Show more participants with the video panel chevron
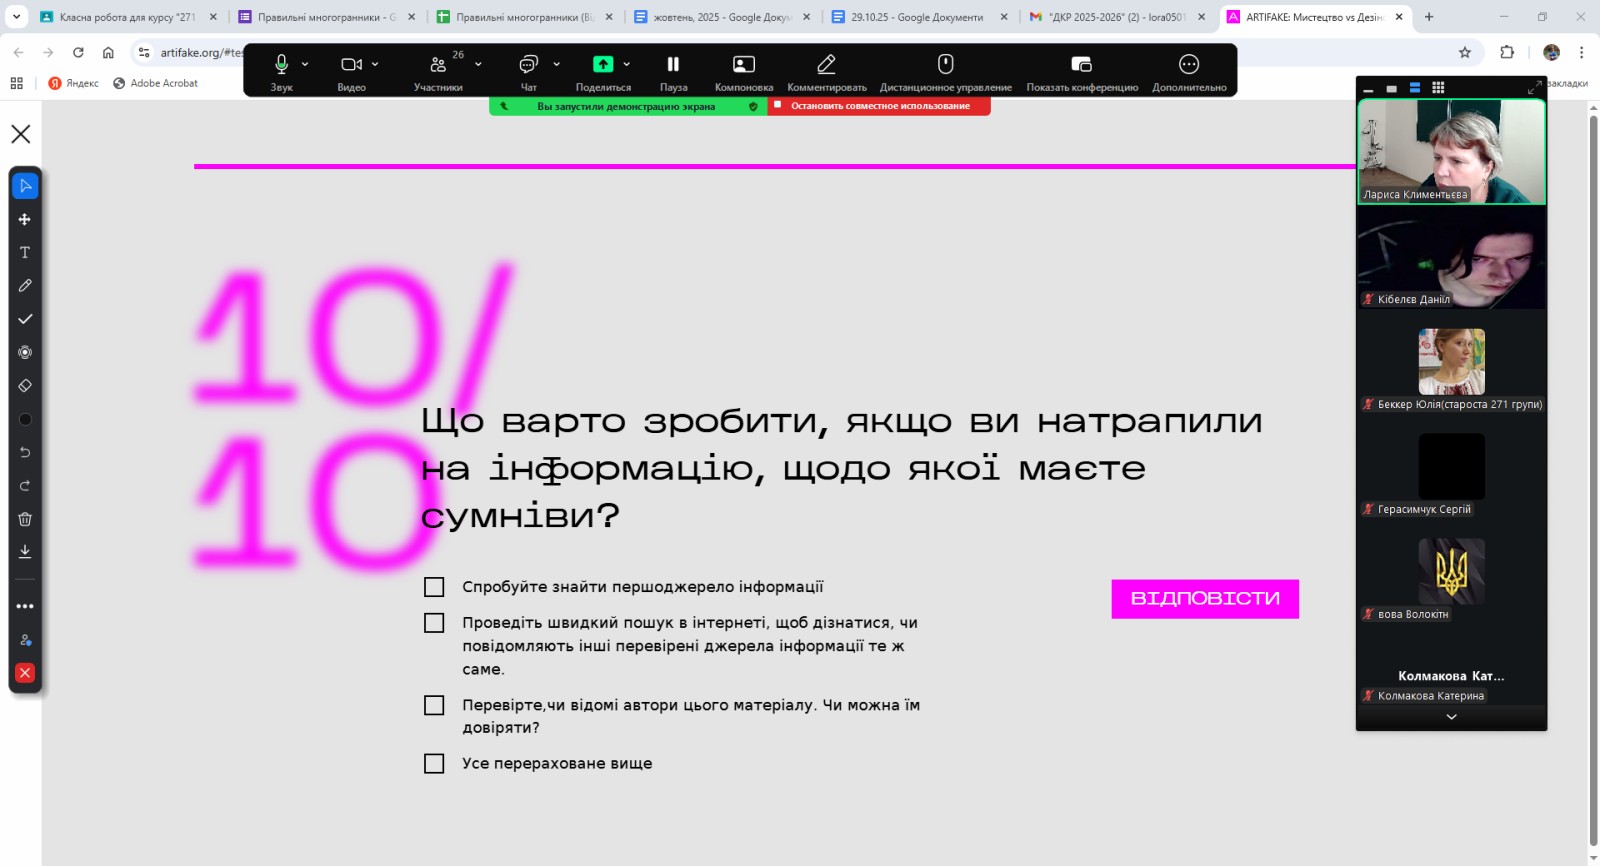The height and width of the screenshot is (866, 1600). [x=1451, y=717]
